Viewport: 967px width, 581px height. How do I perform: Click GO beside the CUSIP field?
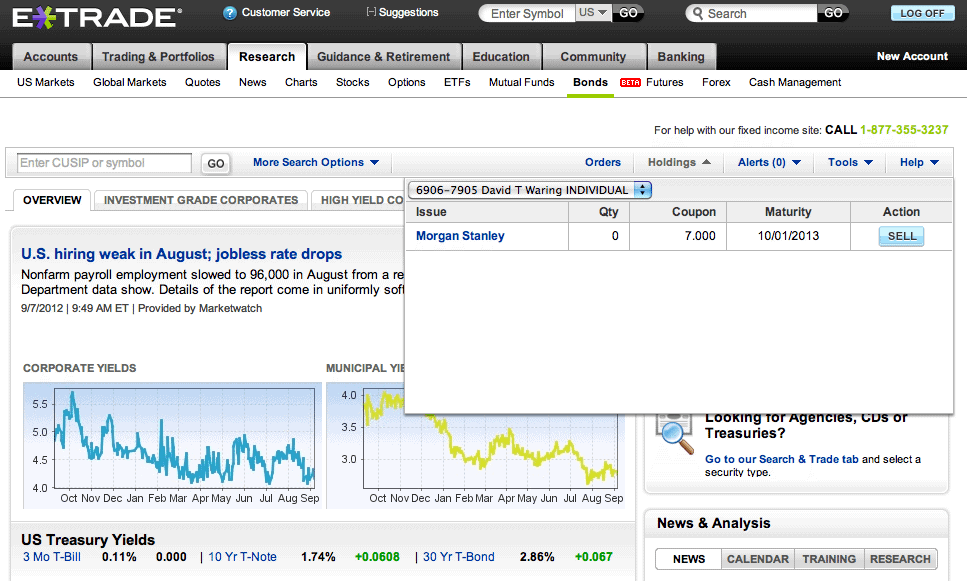coord(216,163)
